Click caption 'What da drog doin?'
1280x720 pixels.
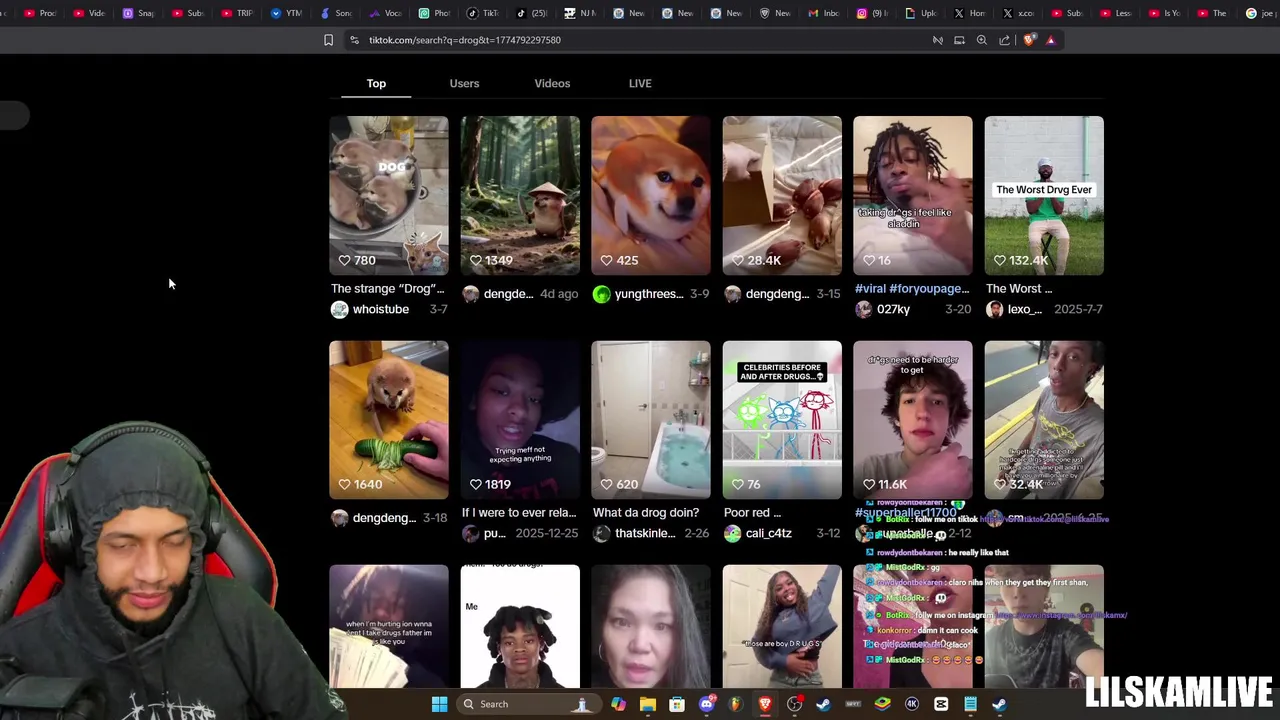tap(646, 513)
